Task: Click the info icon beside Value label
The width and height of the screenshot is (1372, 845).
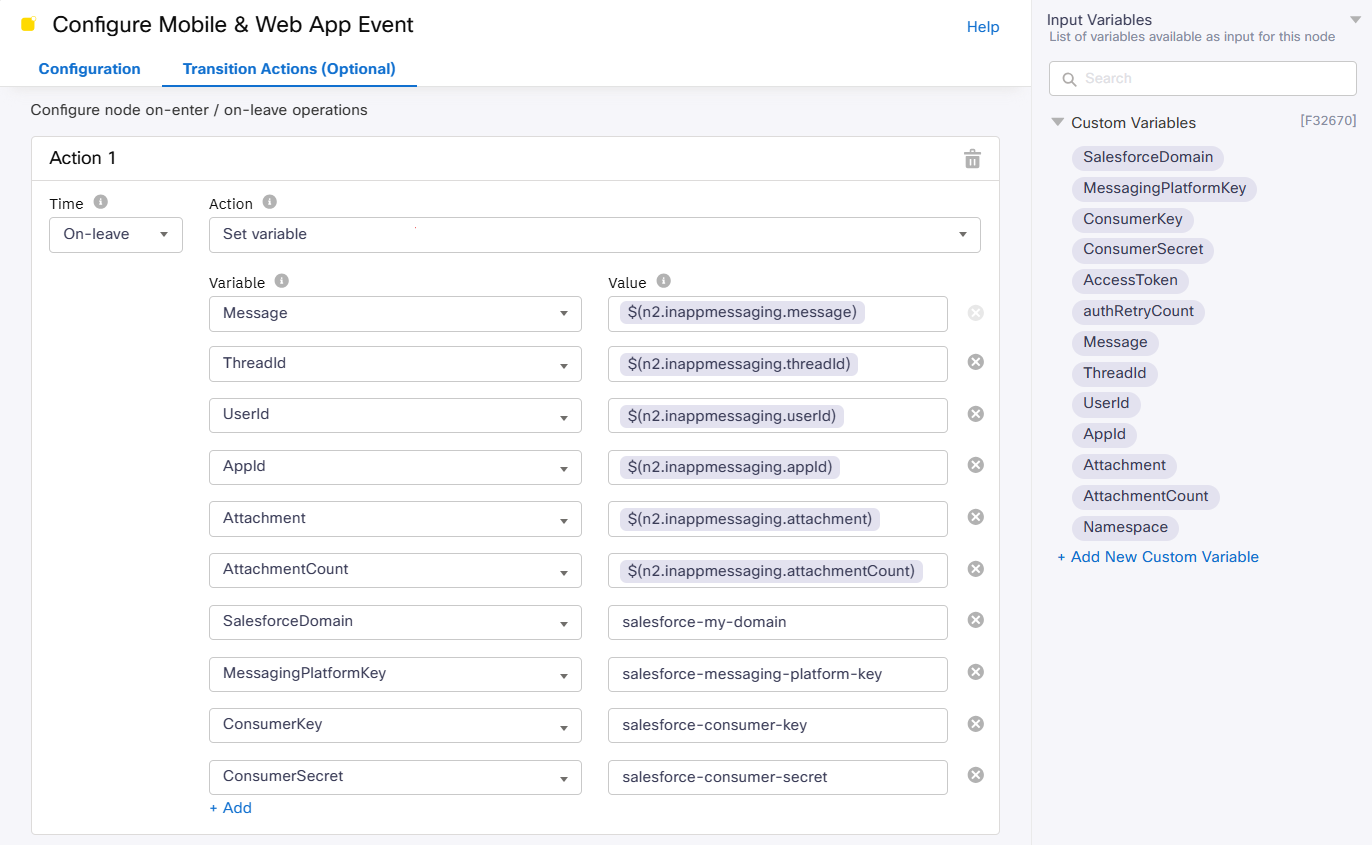Action: pyautogui.click(x=663, y=281)
